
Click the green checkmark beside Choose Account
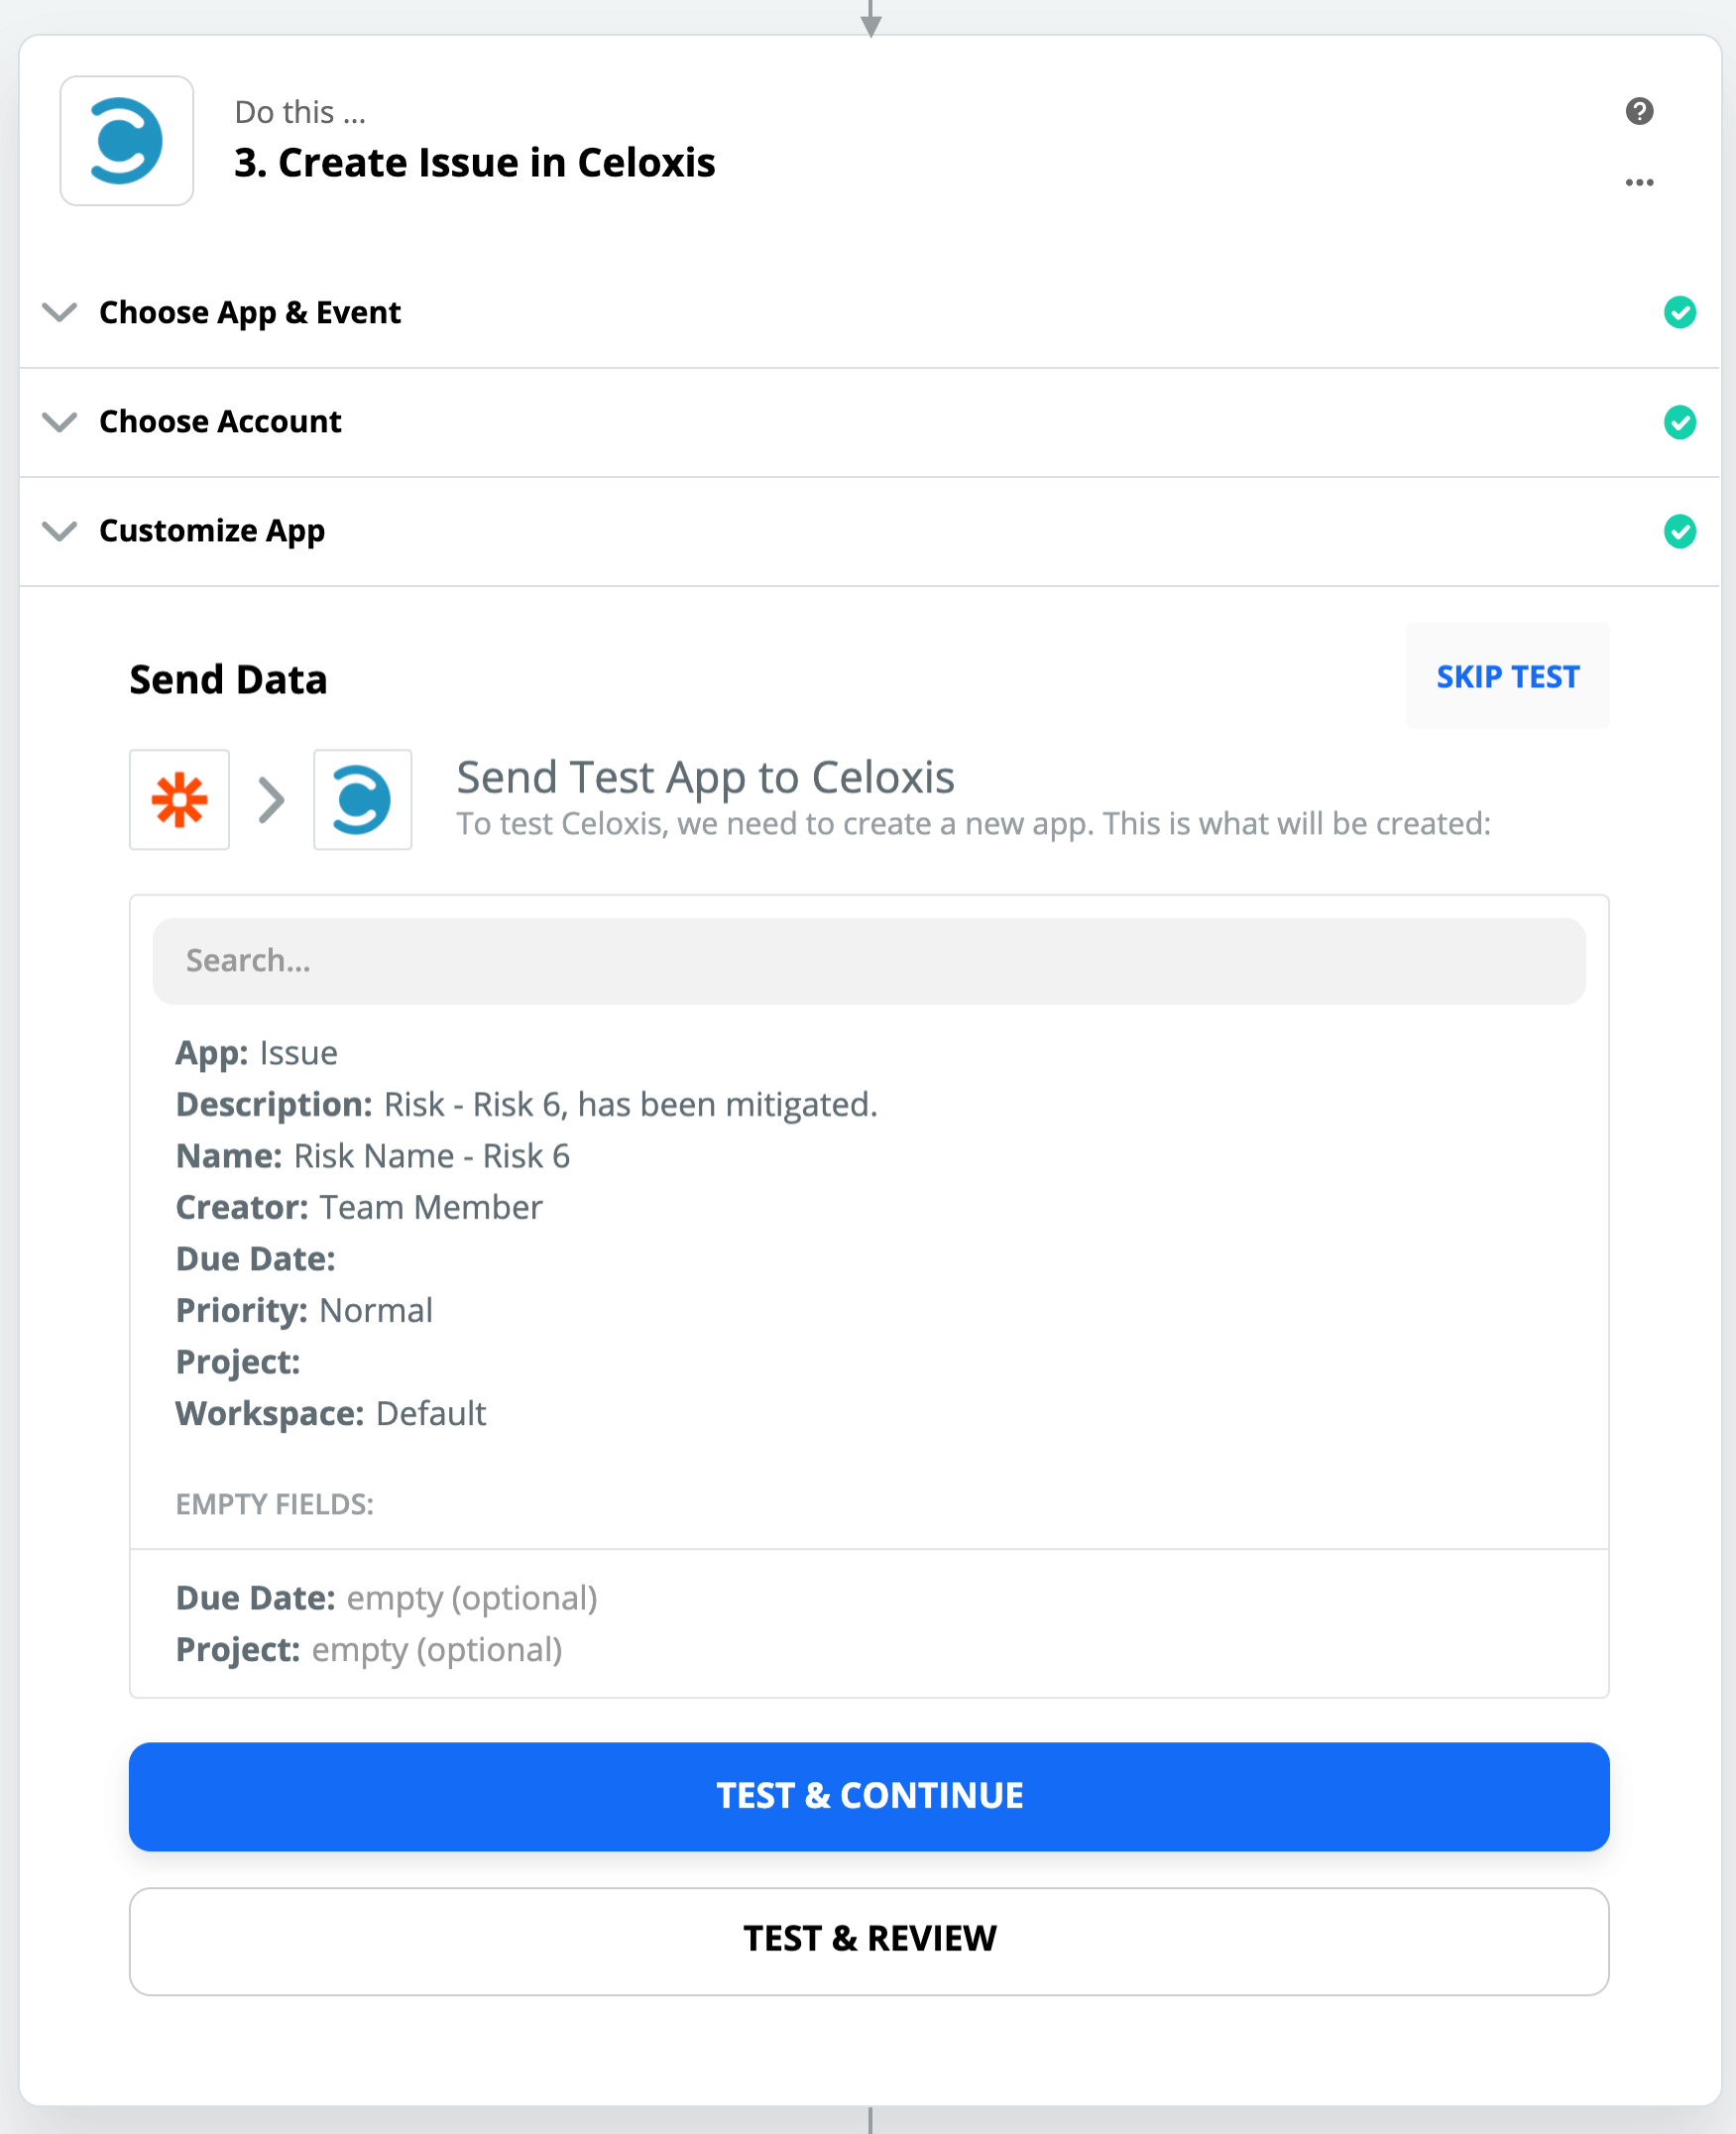pos(1679,422)
